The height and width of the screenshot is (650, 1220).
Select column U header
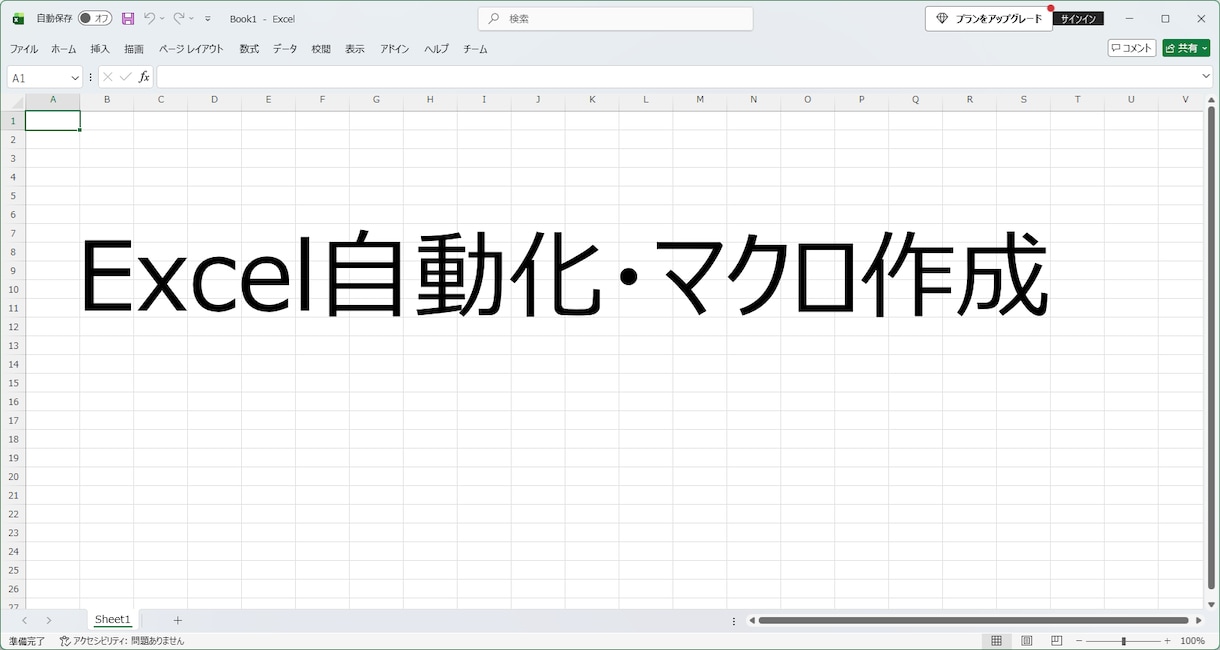[x=1131, y=100]
